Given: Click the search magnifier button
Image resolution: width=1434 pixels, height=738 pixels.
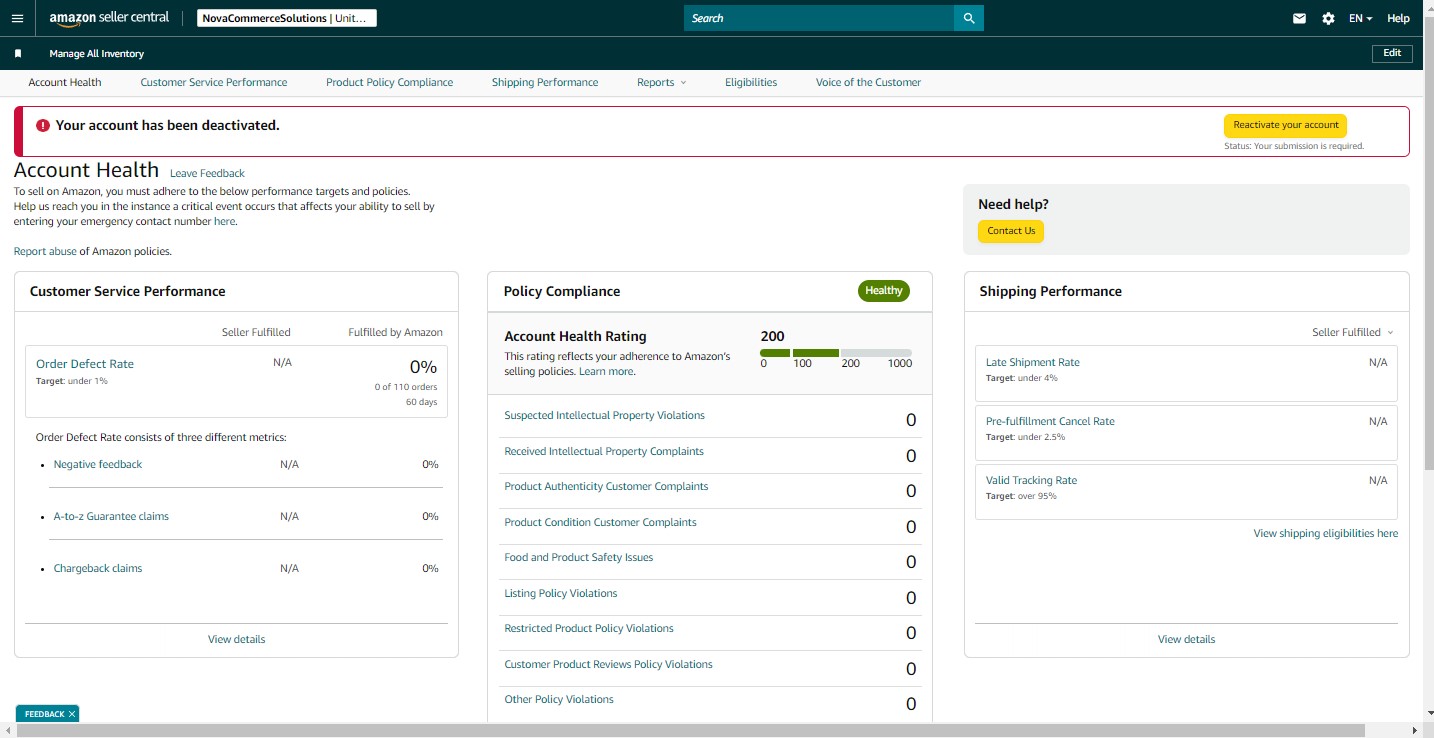Looking at the screenshot, I should [969, 18].
